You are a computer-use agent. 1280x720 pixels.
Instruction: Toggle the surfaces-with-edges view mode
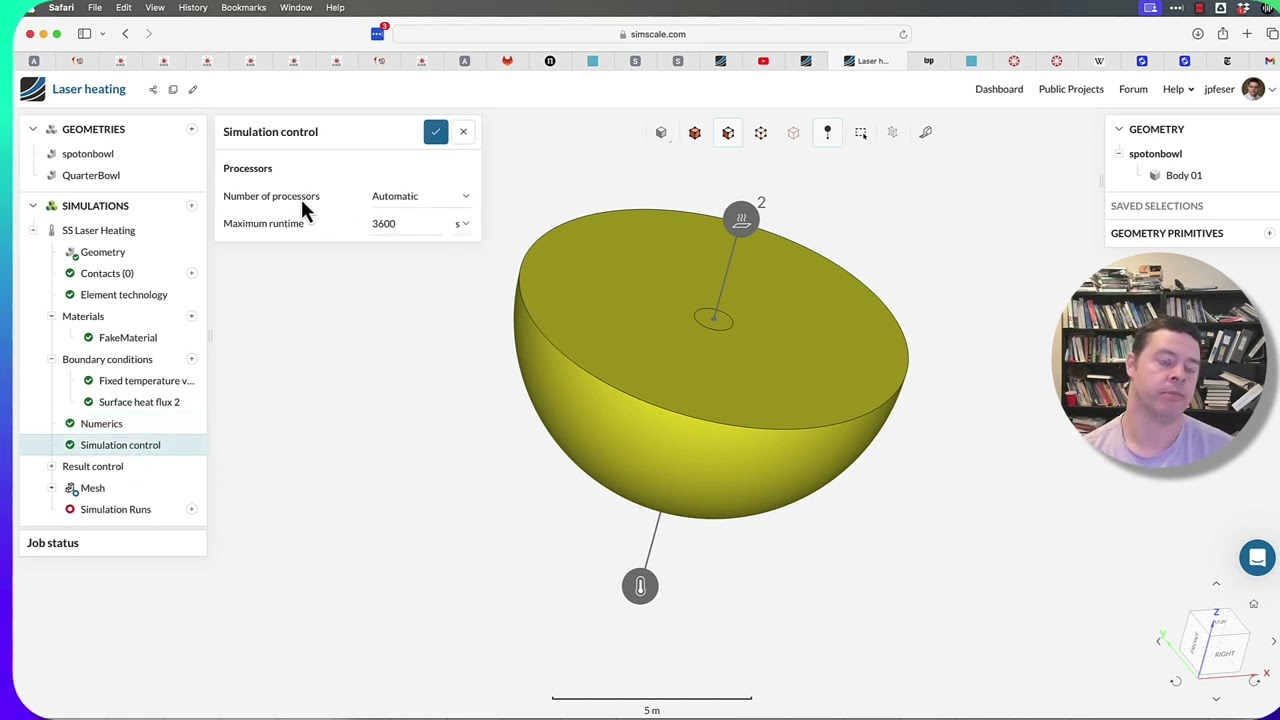click(x=728, y=133)
